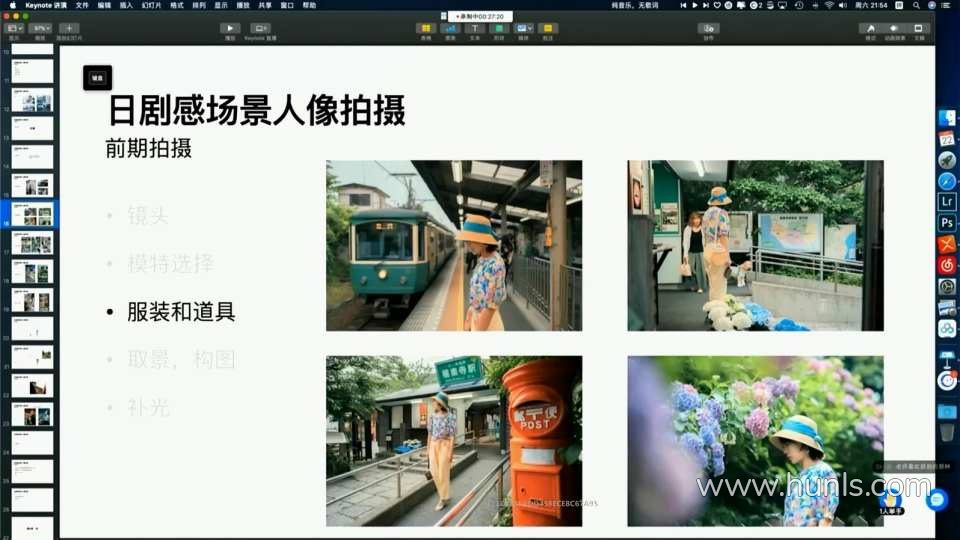Image resolution: width=960 pixels, height=540 pixels.
Task: Click the Collaborate button in toolbar
Action: tap(708, 28)
